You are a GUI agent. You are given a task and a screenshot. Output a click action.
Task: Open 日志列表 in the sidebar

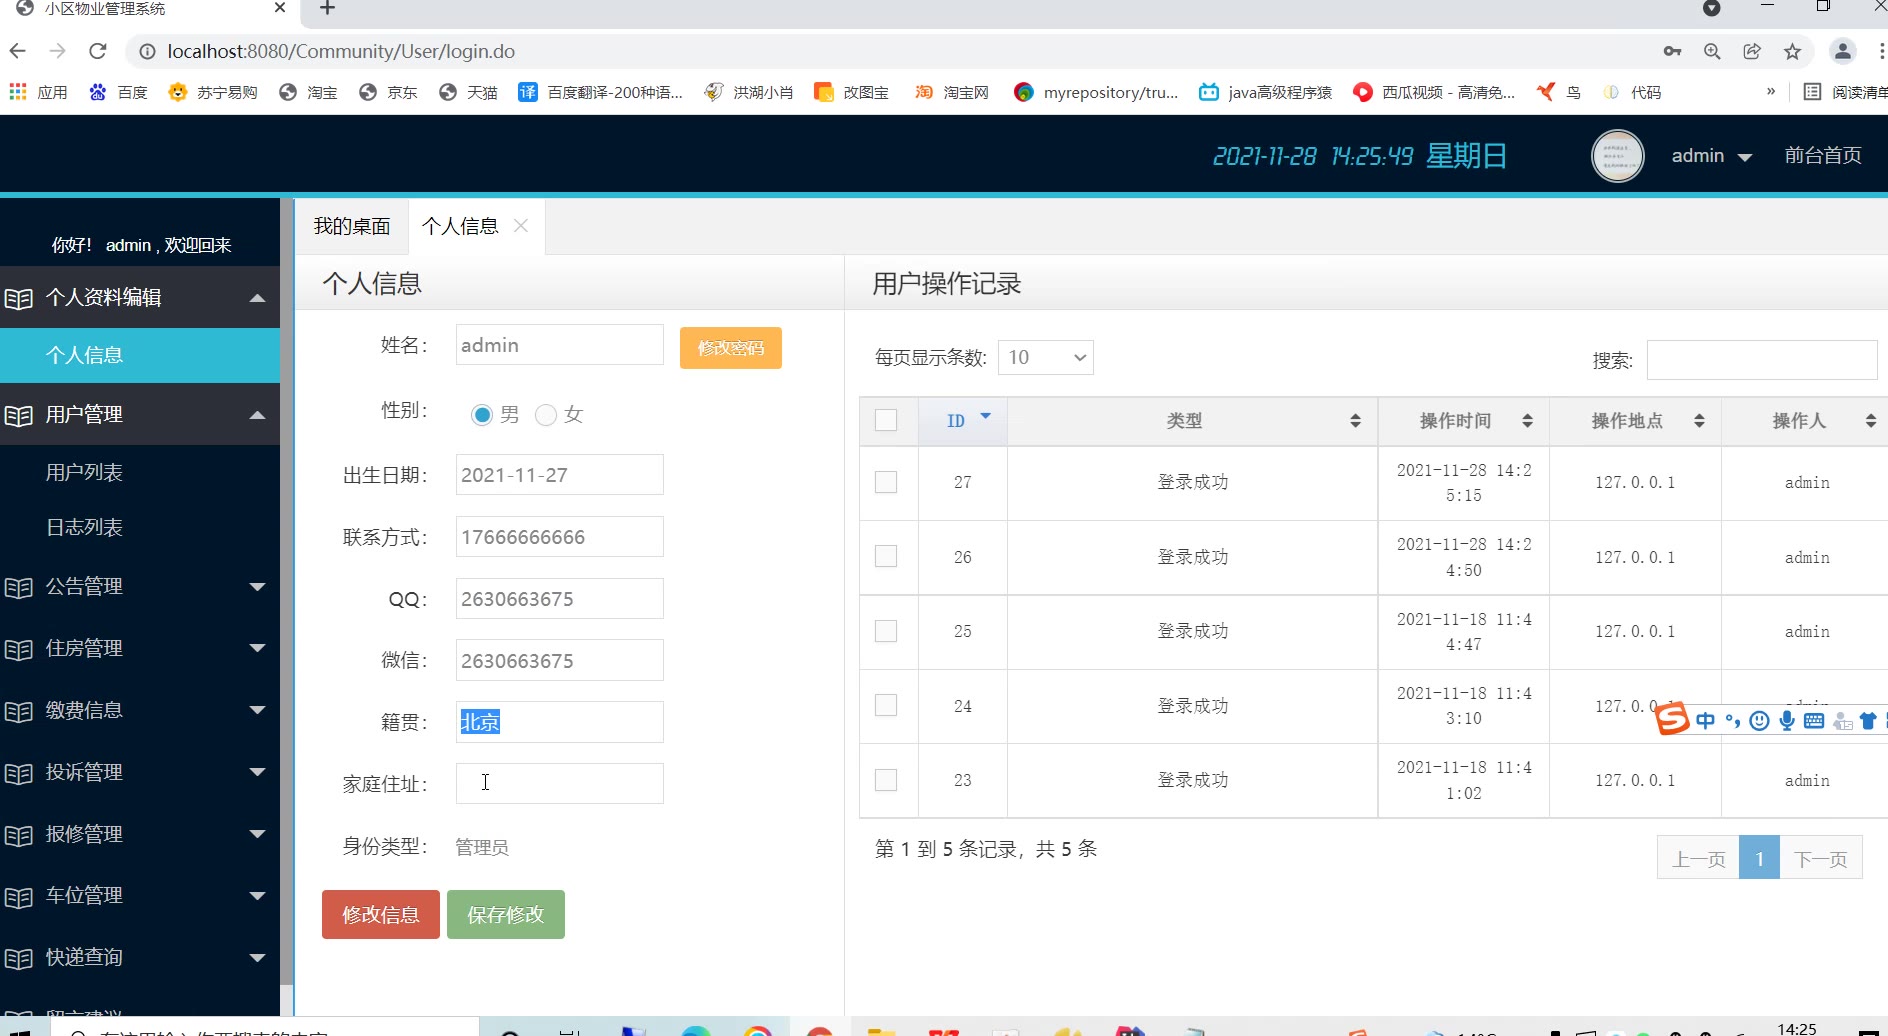(x=84, y=527)
